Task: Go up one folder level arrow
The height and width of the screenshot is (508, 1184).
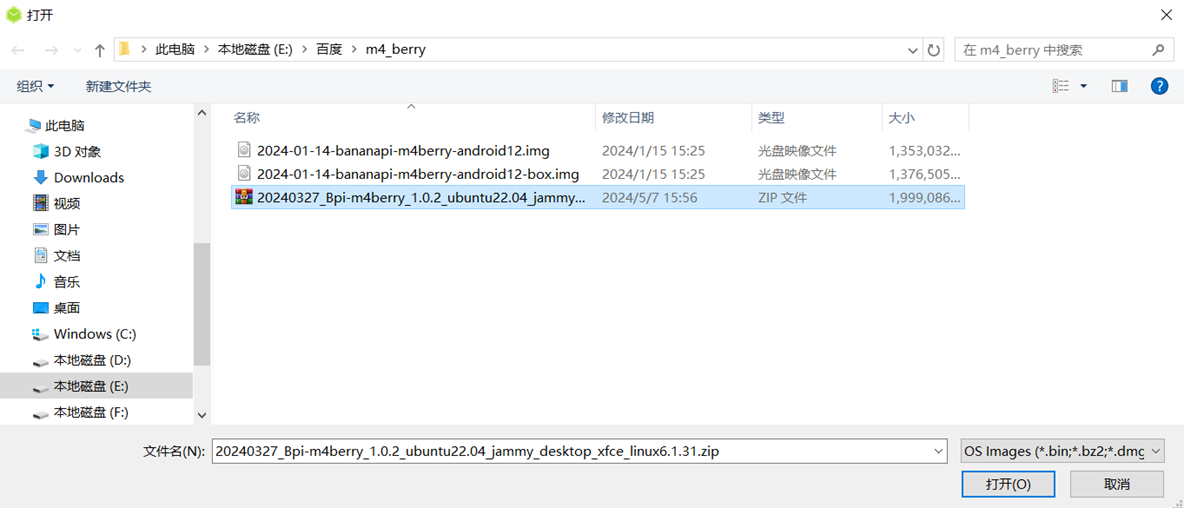Action: coord(100,51)
